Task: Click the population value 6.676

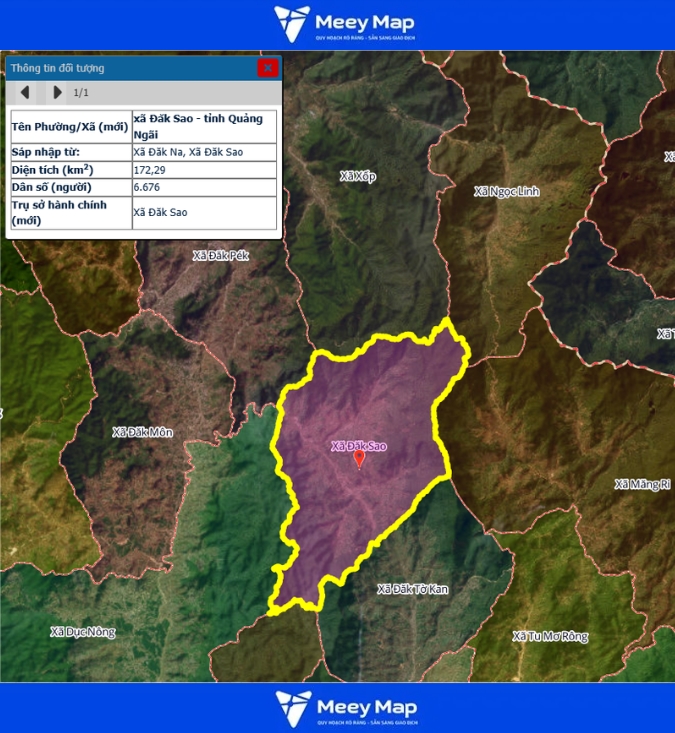Action: coord(147,187)
